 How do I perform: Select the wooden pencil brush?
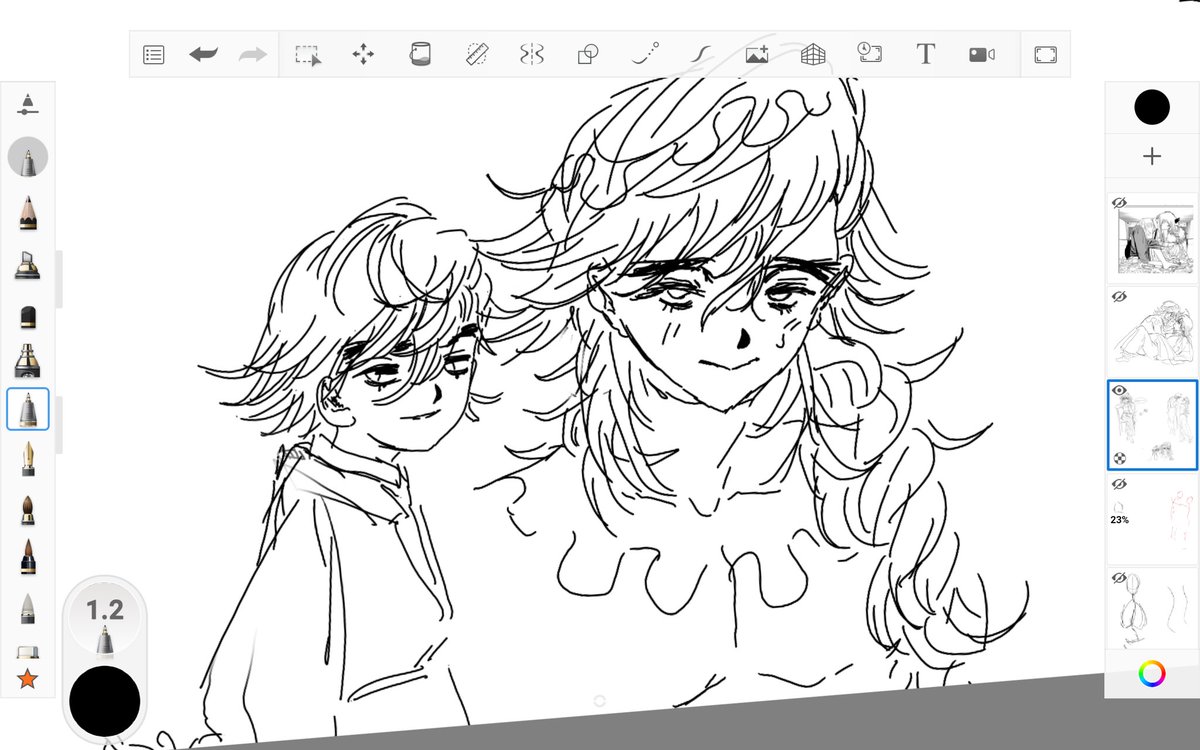[x=28, y=212]
